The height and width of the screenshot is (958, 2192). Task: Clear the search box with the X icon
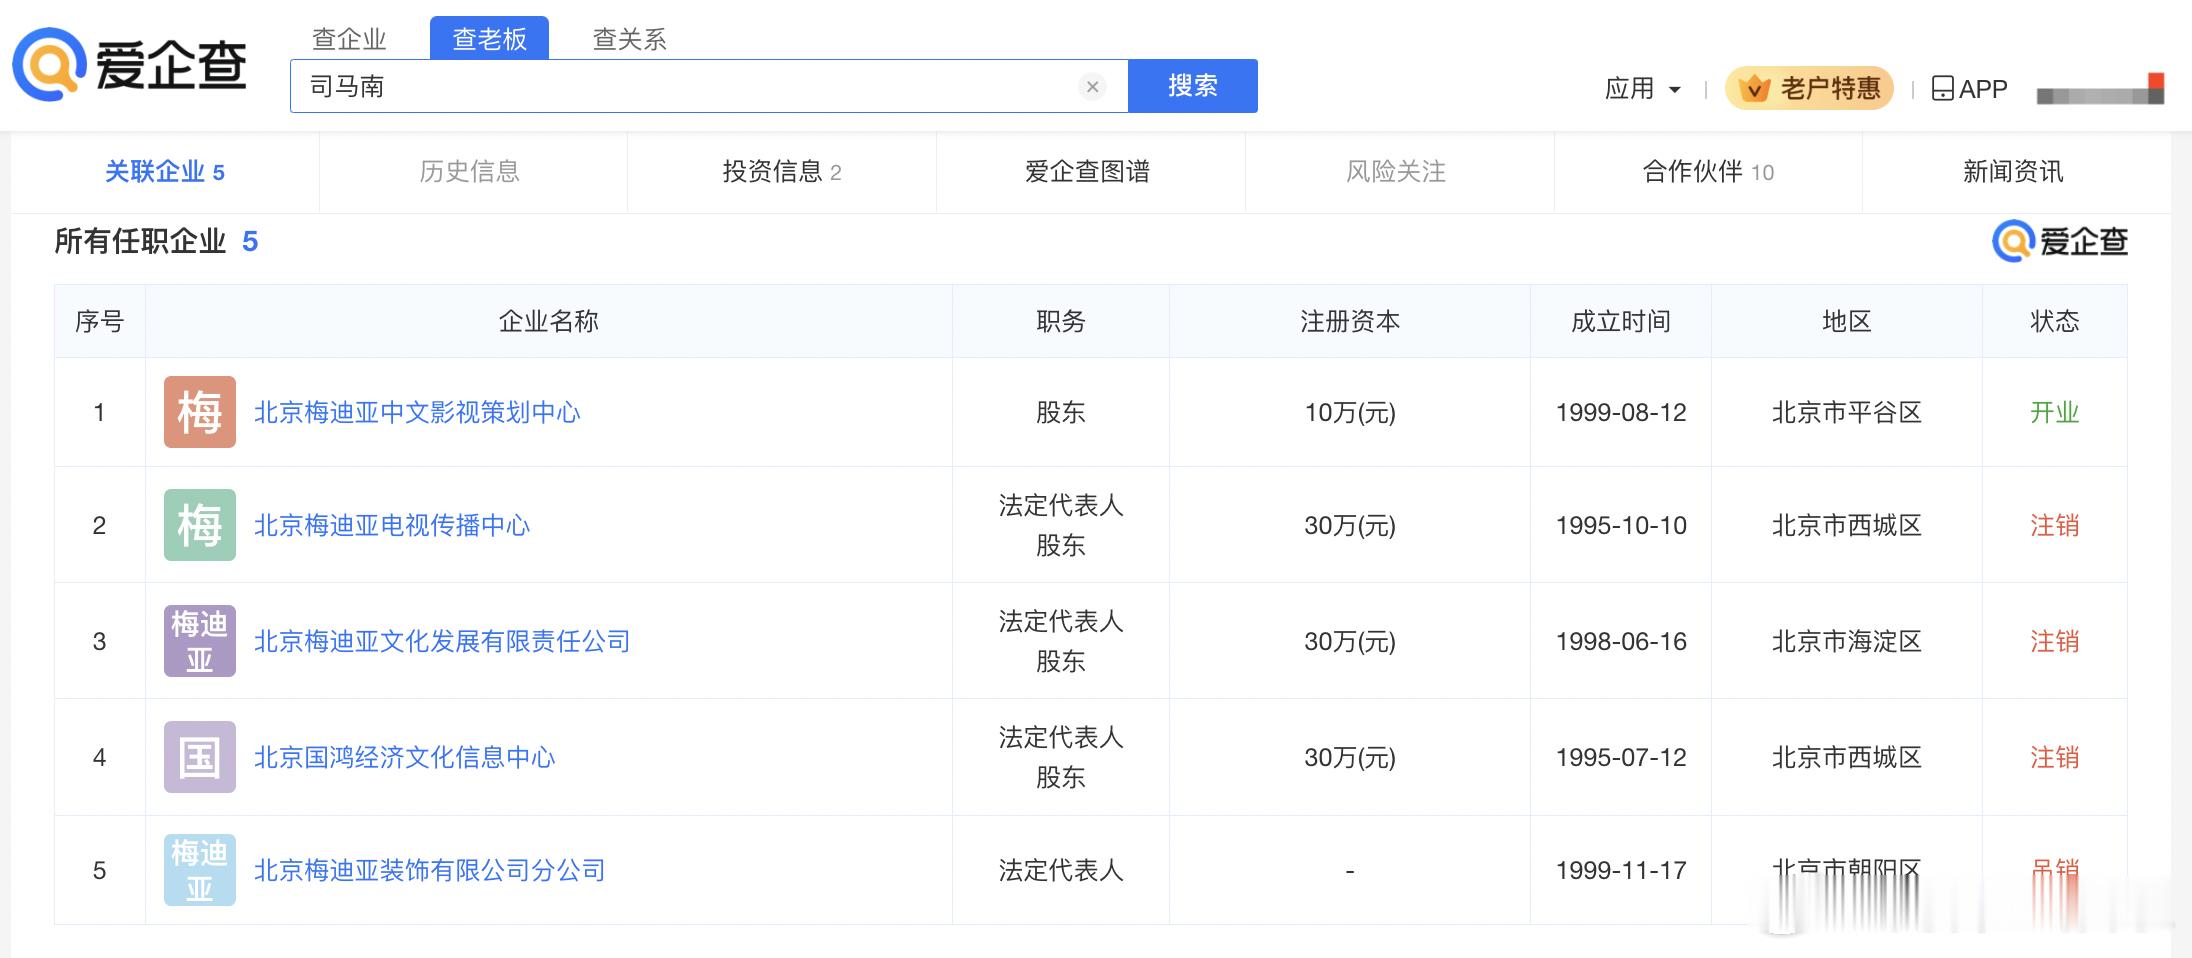coord(1092,87)
